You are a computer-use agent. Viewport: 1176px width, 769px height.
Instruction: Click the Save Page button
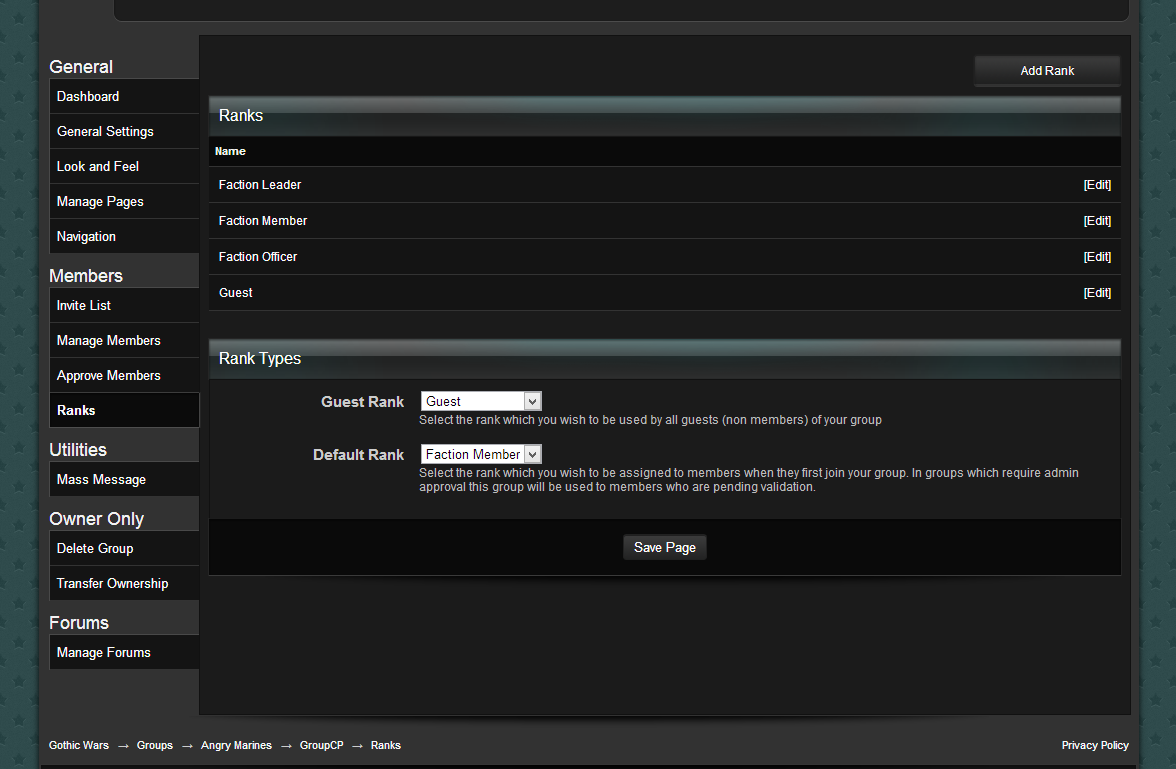click(x=664, y=548)
